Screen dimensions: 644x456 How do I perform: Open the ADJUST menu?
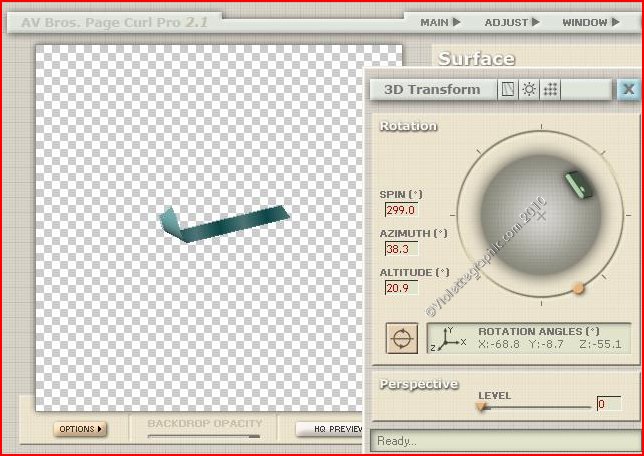(511, 22)
